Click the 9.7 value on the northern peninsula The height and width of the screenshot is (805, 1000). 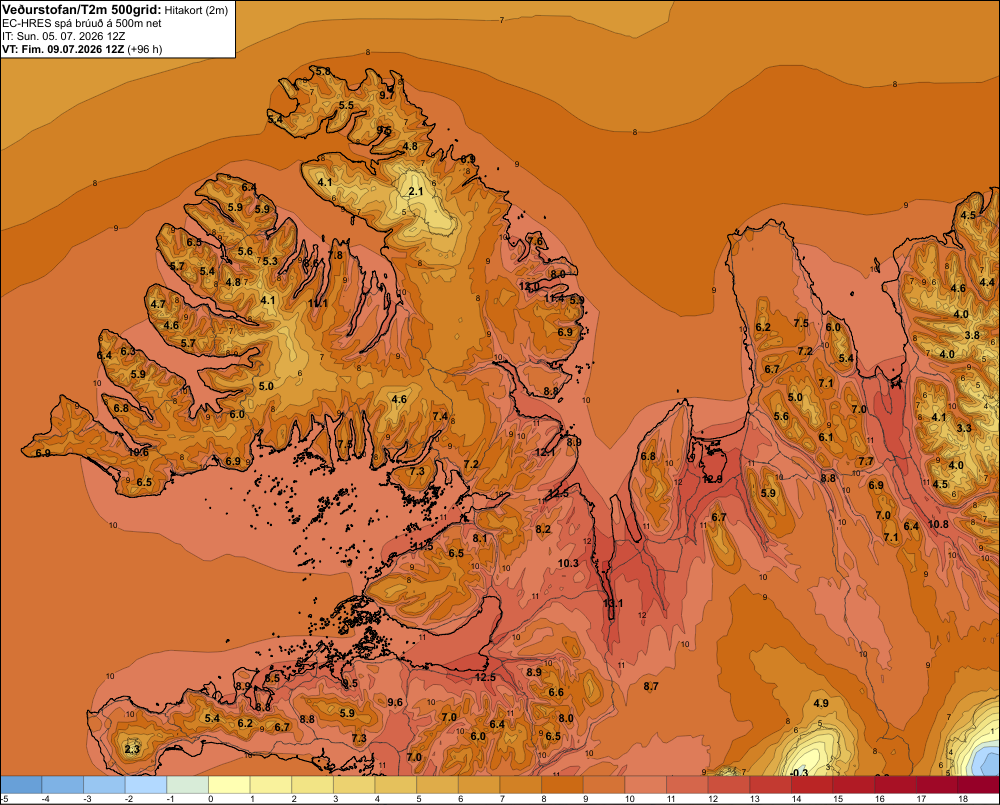point(386,96)
